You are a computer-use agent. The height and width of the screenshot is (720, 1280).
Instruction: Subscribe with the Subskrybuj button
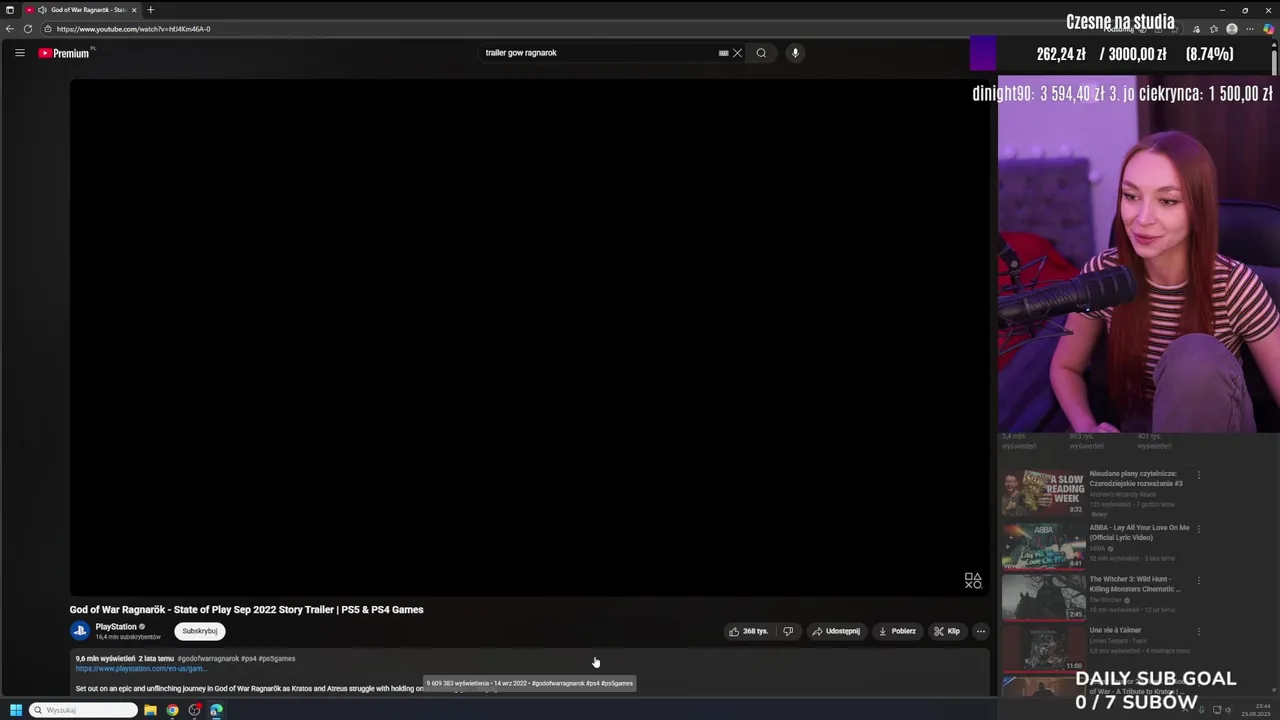(199, 631)
